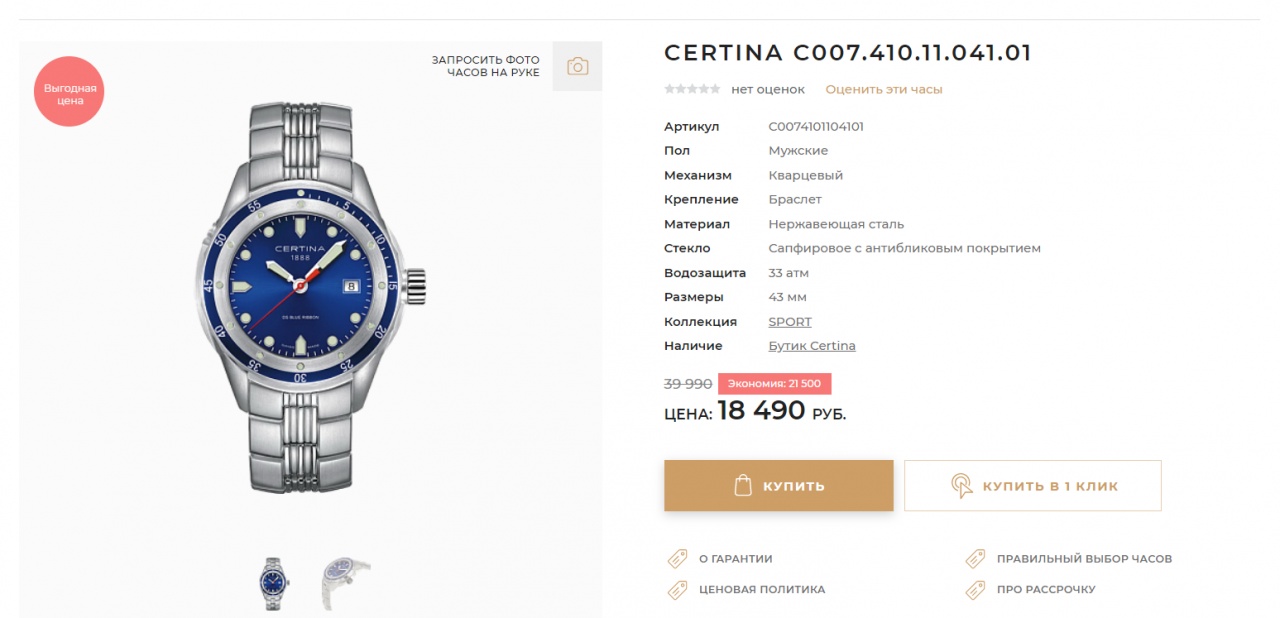
Task: Click the cursor icon on one-click buy
Action: [x=961, y=486]
